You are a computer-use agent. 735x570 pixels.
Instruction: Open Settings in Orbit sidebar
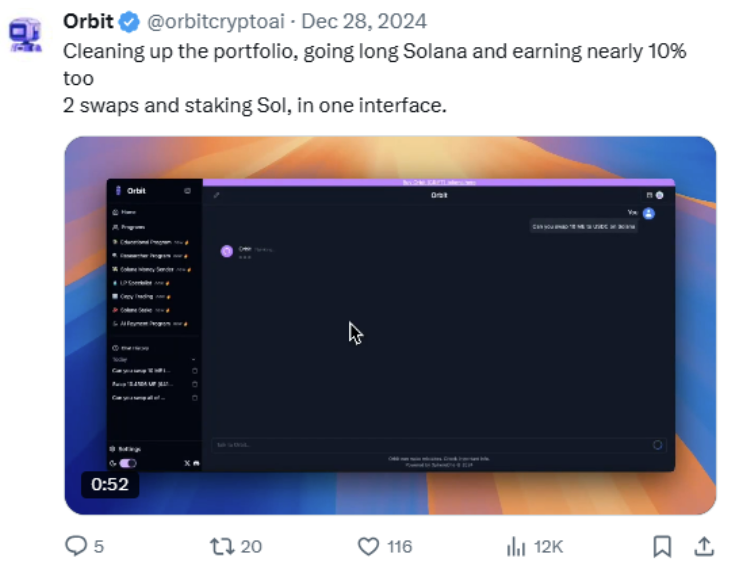[x=126, y=449]
